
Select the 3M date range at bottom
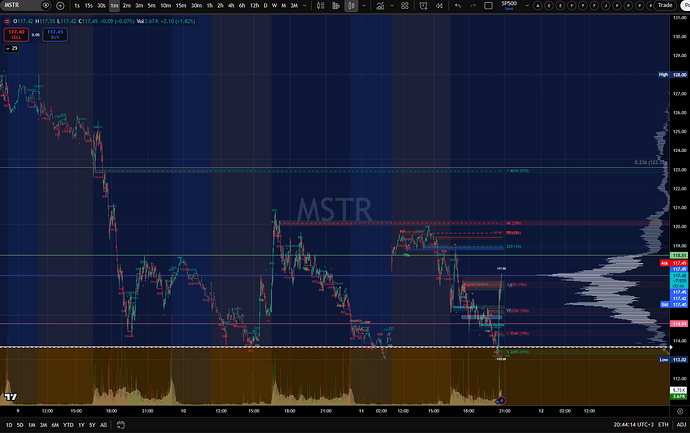click(43, 425)
